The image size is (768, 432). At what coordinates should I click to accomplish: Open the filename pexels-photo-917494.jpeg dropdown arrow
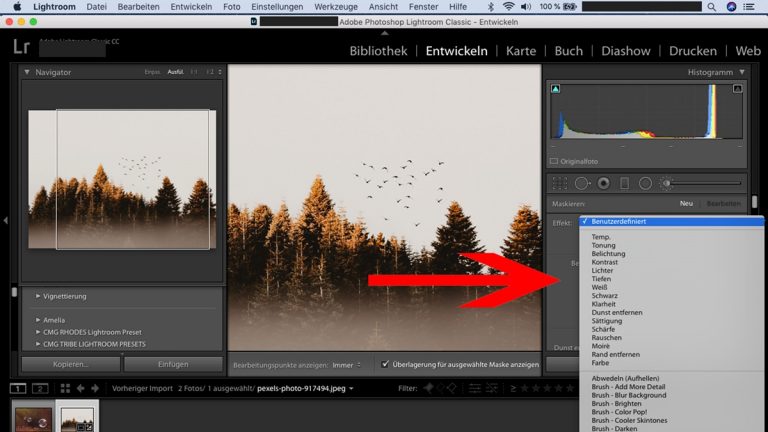pos(351,388)
